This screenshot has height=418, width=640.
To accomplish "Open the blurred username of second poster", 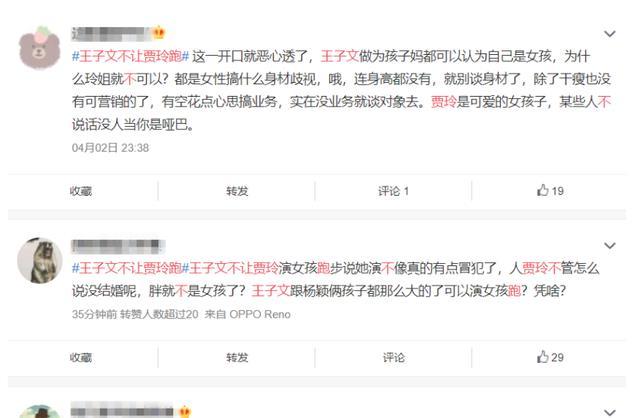I will [x=118, y=247].
